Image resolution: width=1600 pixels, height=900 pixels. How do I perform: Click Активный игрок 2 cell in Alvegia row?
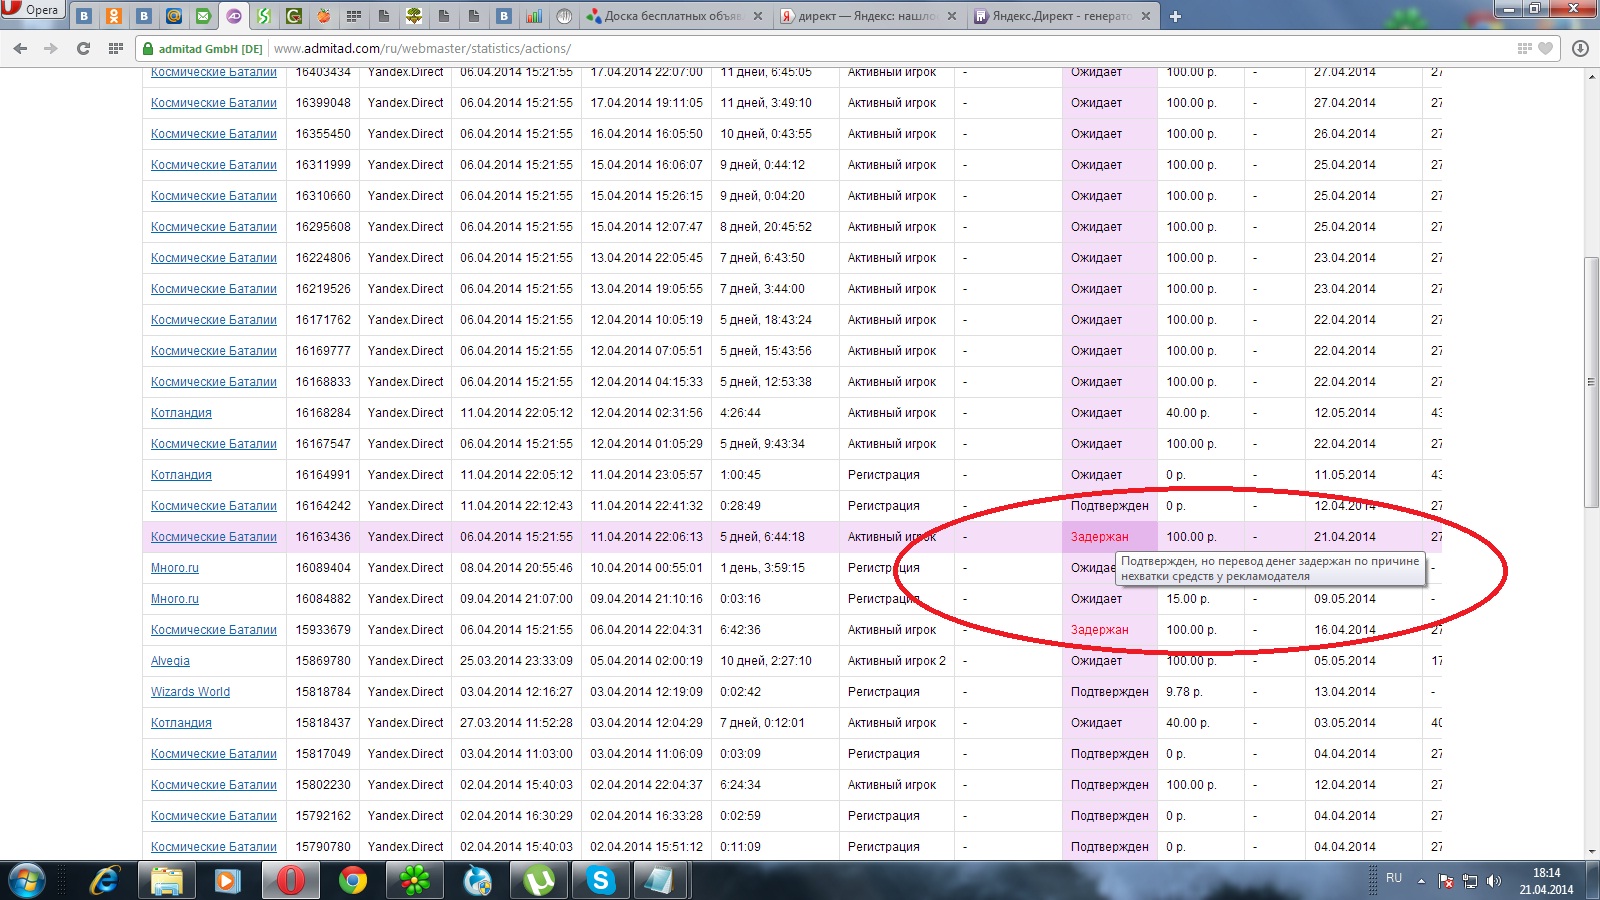(896, 661)
